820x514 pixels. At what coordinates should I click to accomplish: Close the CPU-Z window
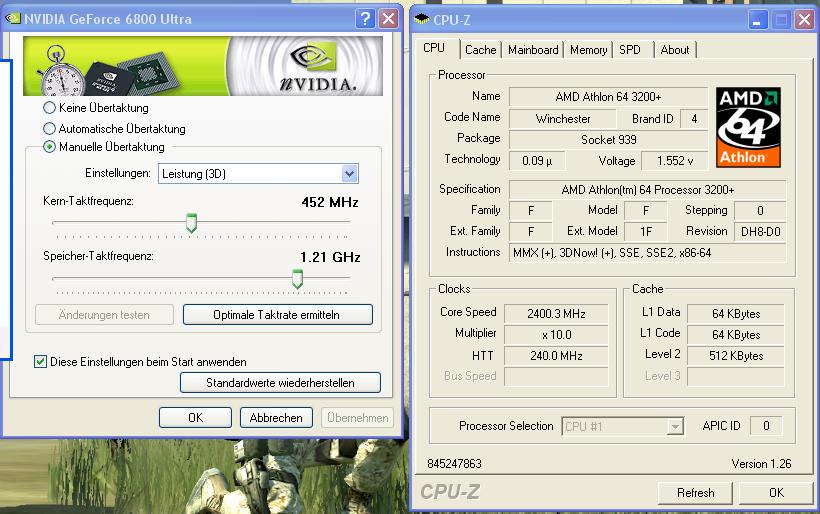804,20
